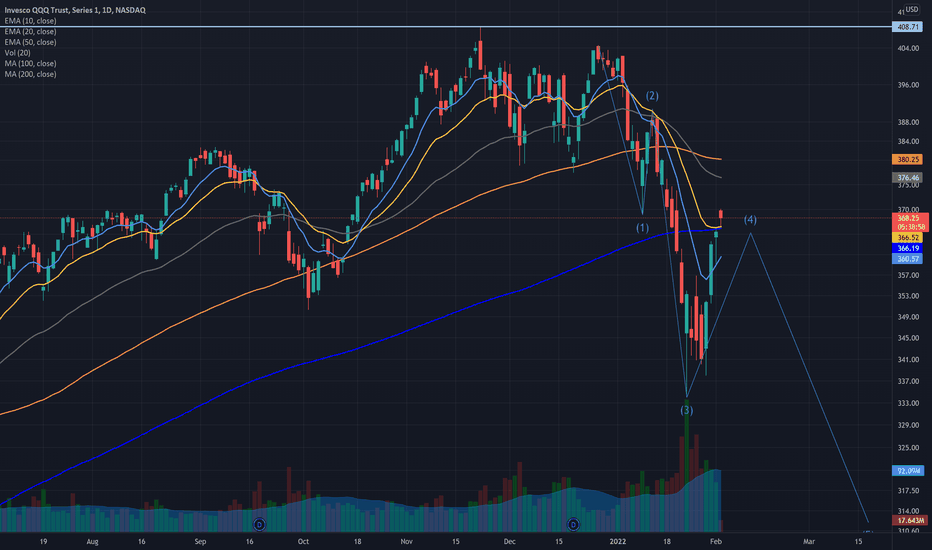The image size is (932, 550).
Task: Toggle the MA (200, close) indicator legend
Action: coord(30,74)
